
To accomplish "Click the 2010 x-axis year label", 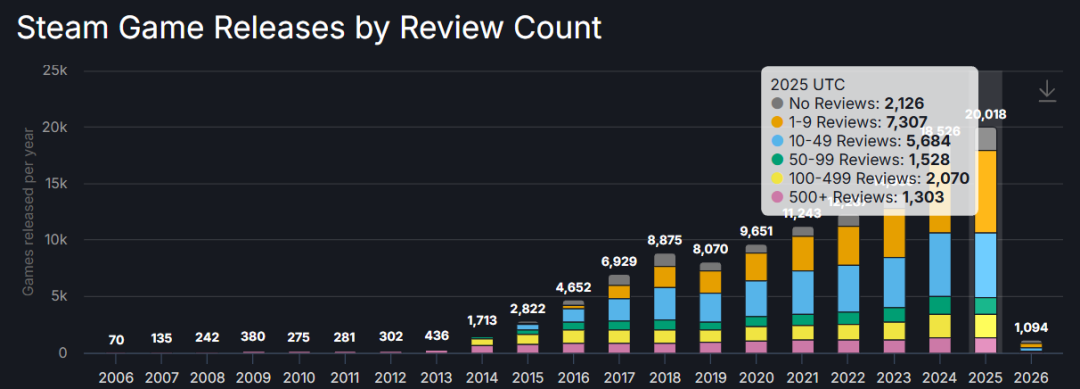I will tap(299, 377).
